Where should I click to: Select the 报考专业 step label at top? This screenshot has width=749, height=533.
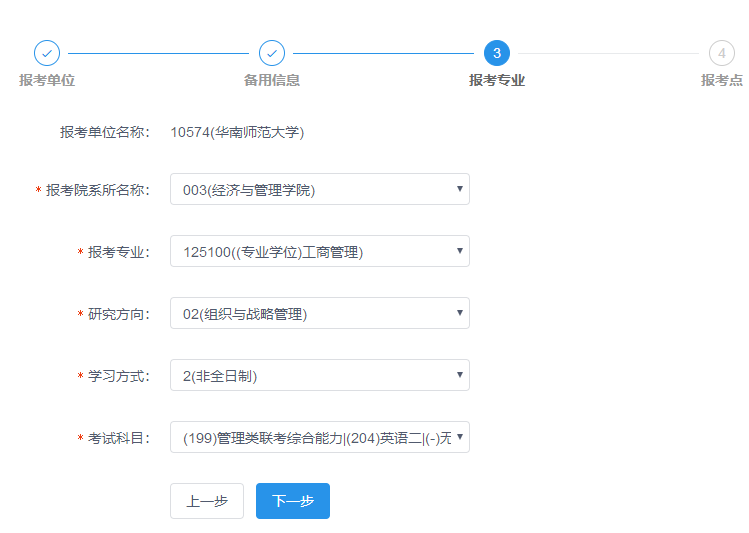coord(497,80)
